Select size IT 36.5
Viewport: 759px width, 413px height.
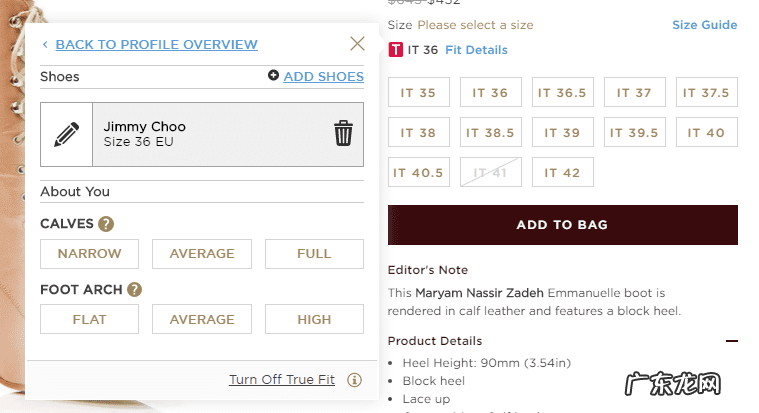pyautogui.click(x=562, y=93)
